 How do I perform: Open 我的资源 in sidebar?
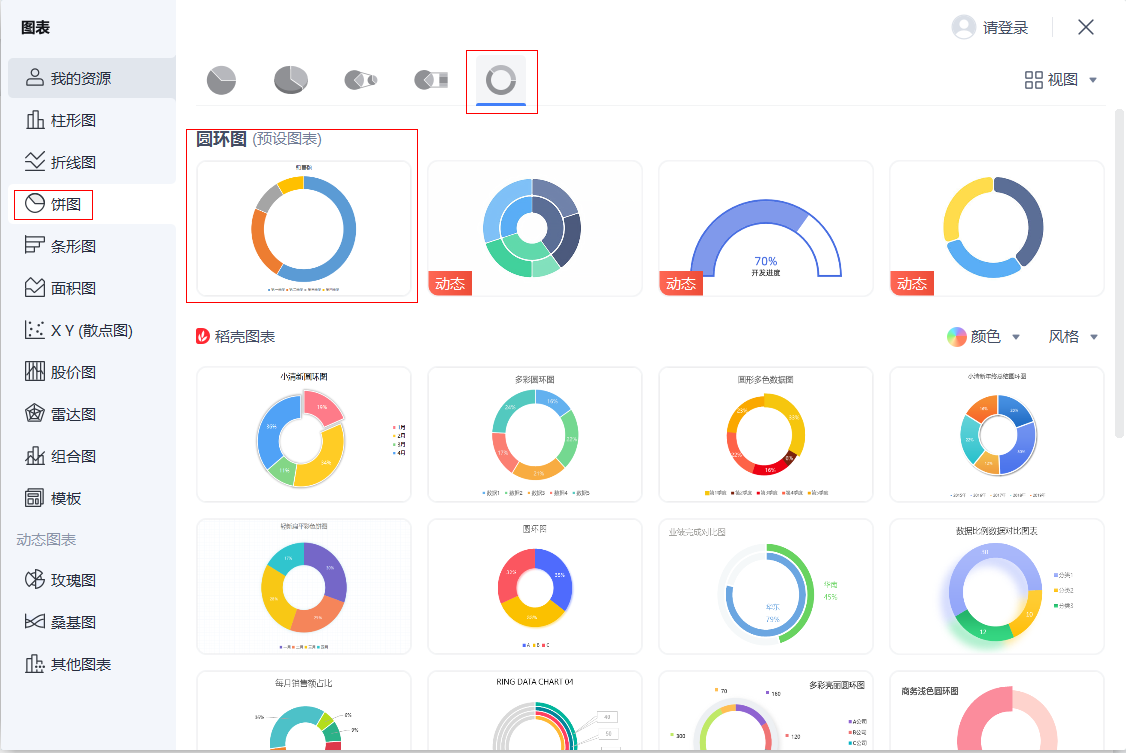pos(92,78)
